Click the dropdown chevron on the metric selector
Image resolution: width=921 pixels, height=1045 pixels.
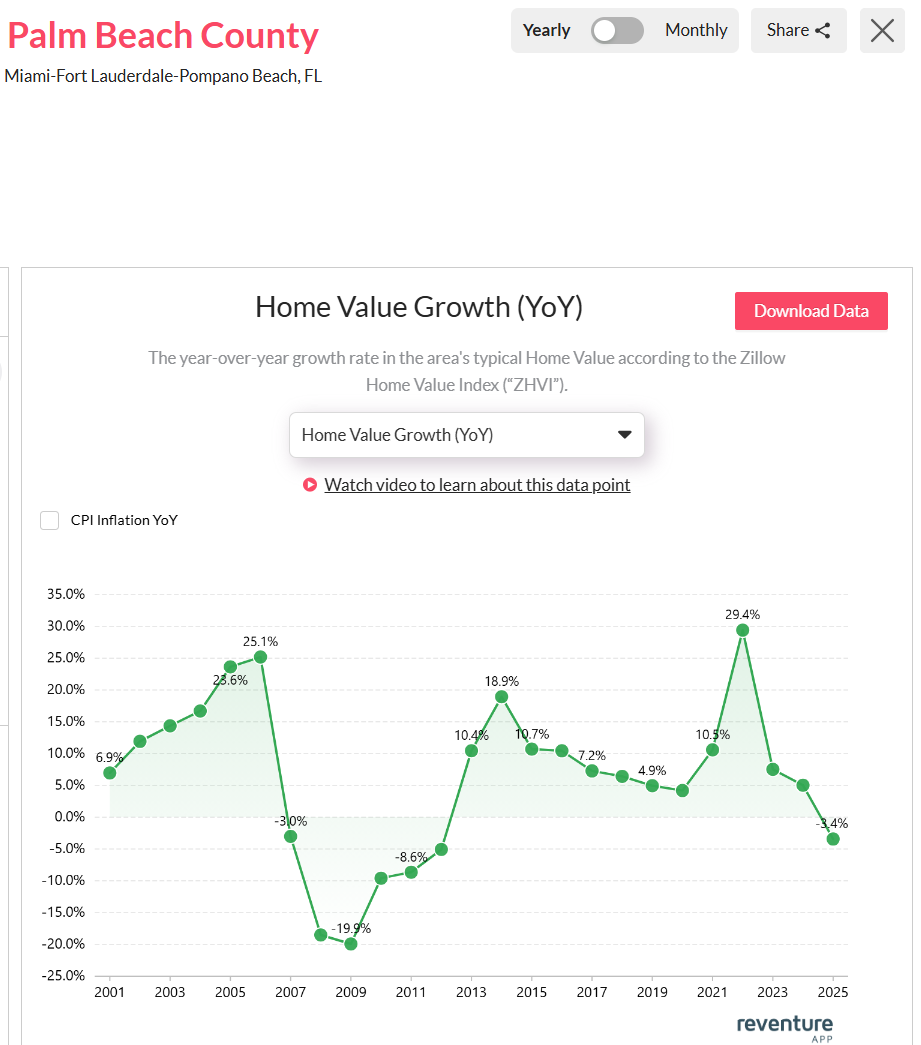click(x=624, y=435)
